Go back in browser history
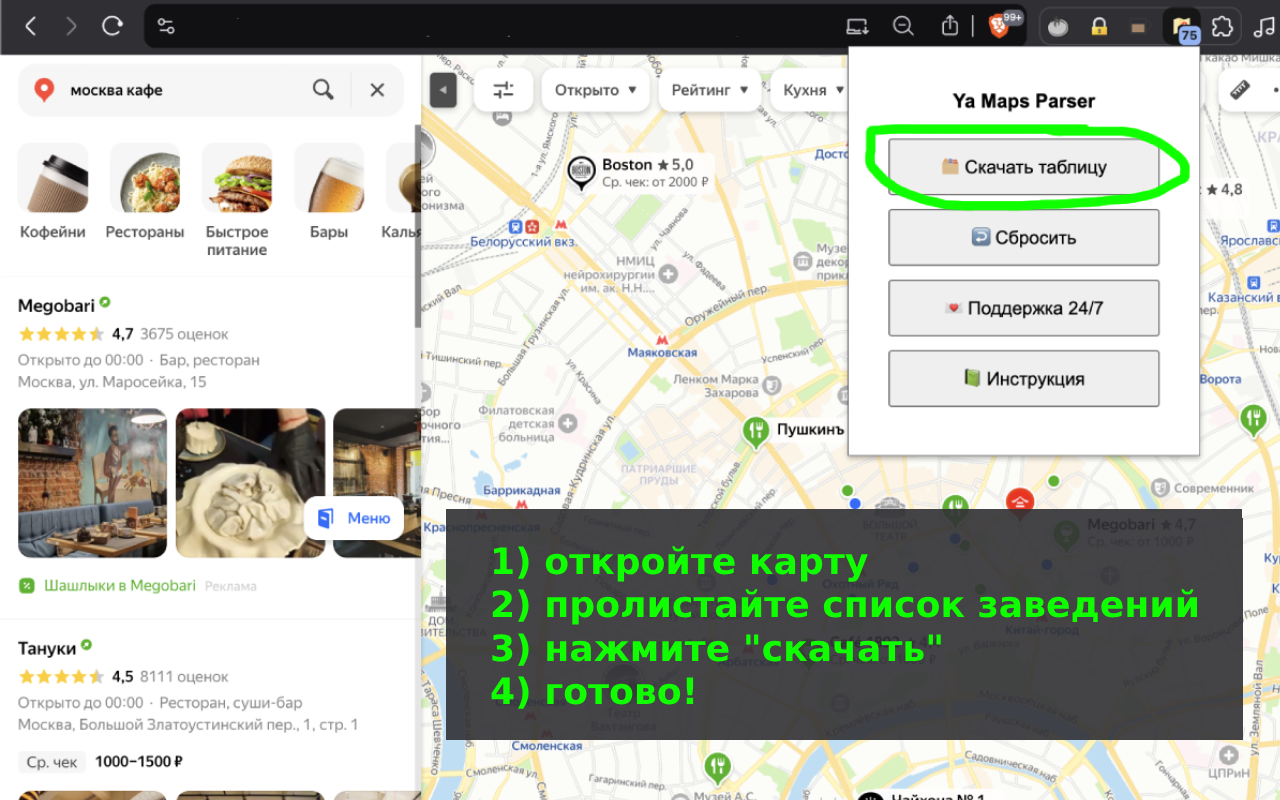Screen dimensions: 1280x800 click(x=30, y=27)
